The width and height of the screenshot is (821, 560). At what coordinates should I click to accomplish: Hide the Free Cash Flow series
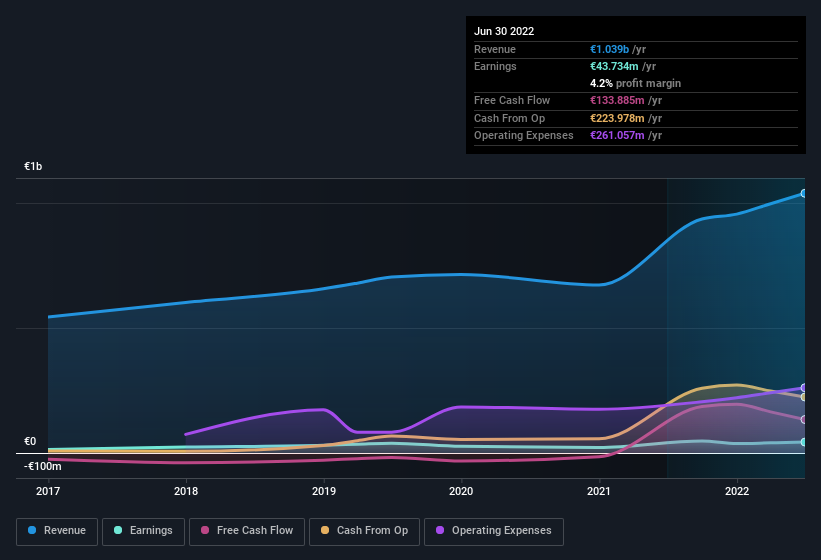247,531
